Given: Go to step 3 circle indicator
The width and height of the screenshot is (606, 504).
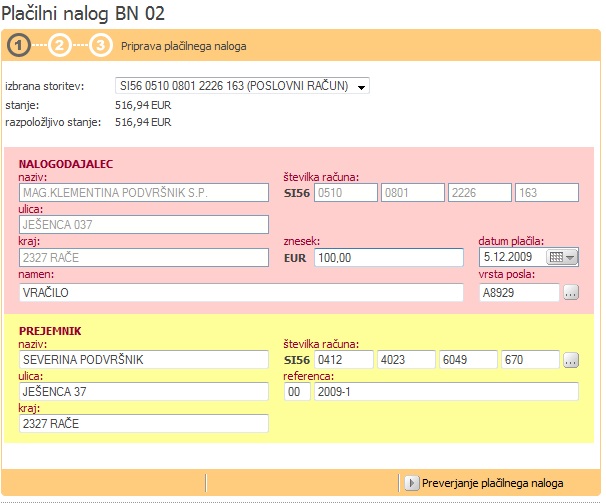Looking at the screenshot, I should 101,46.
